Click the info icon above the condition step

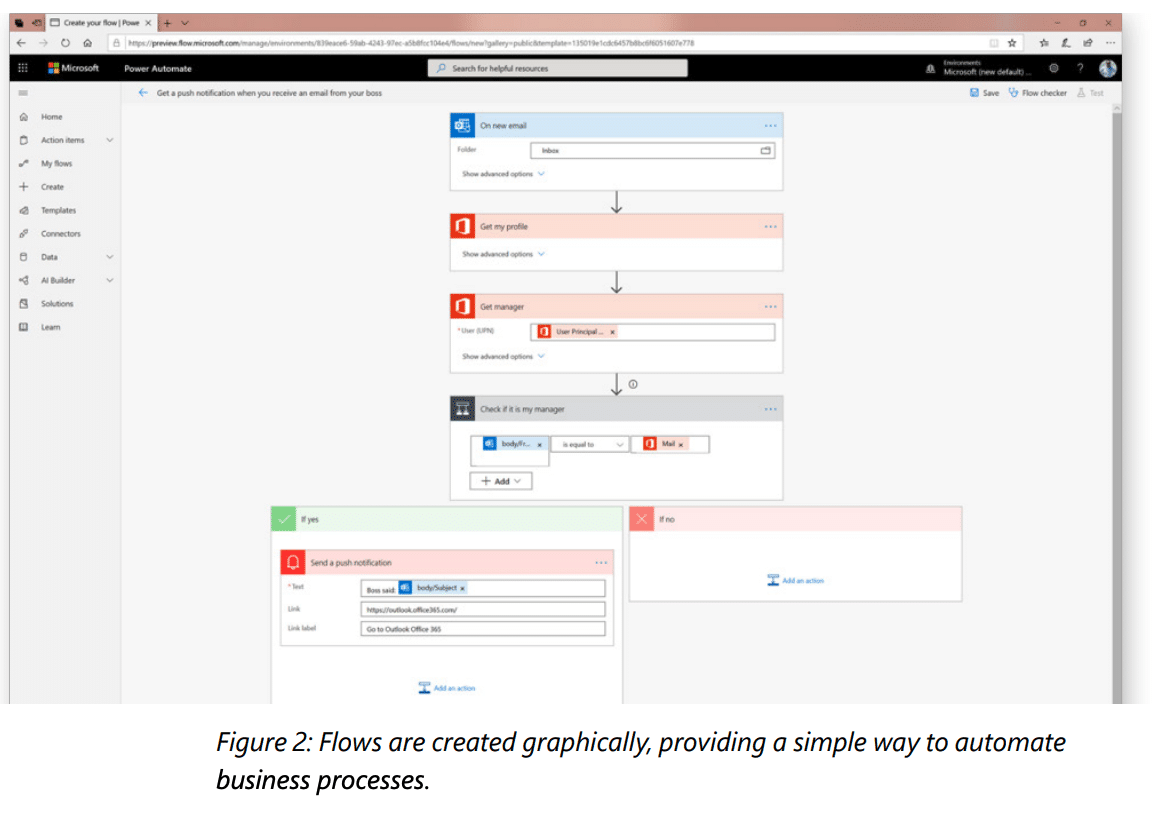pos(633,384)
